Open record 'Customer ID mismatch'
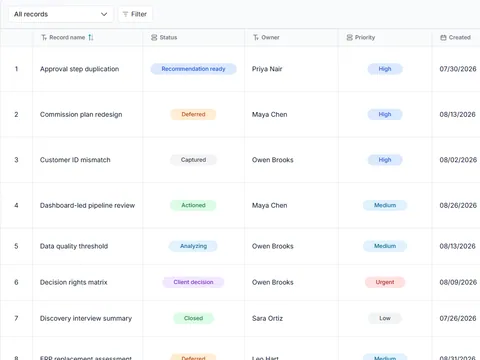 point(75,160)
